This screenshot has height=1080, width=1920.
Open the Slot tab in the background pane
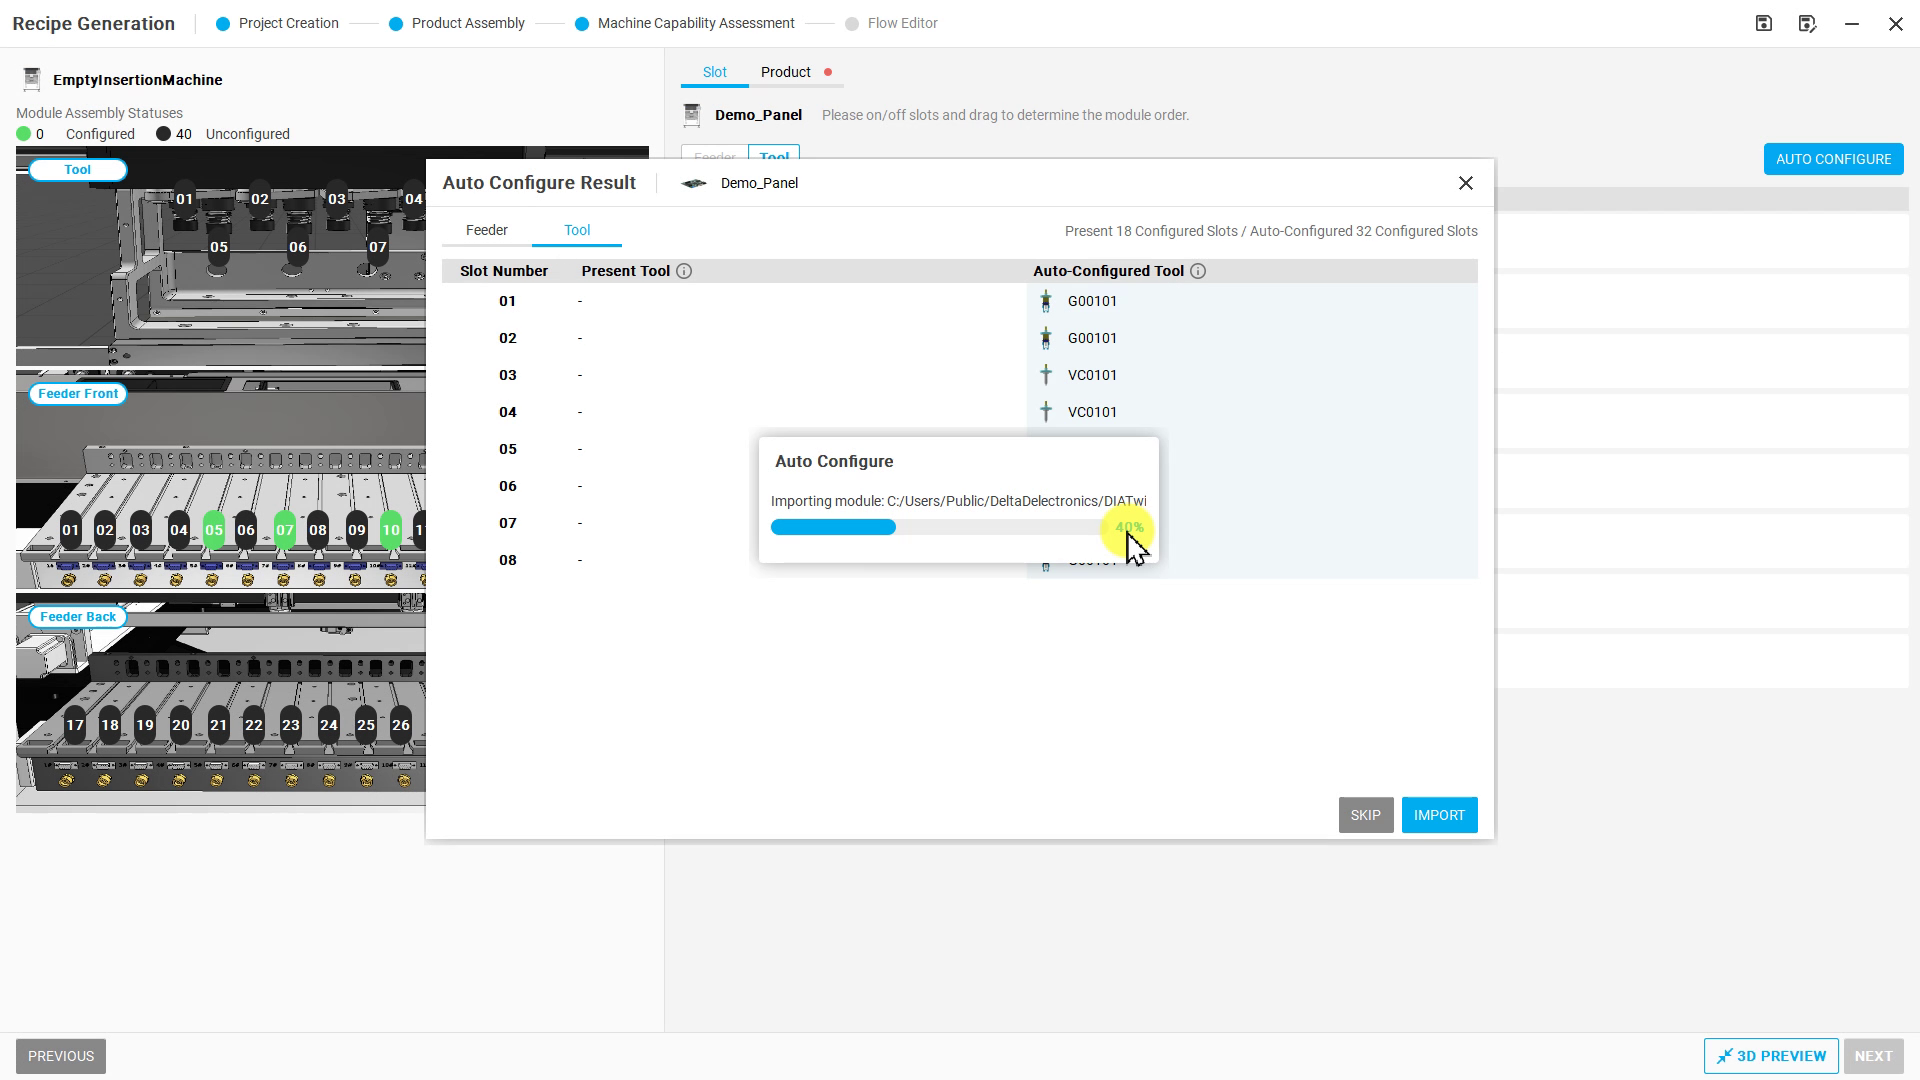(715, 72)
